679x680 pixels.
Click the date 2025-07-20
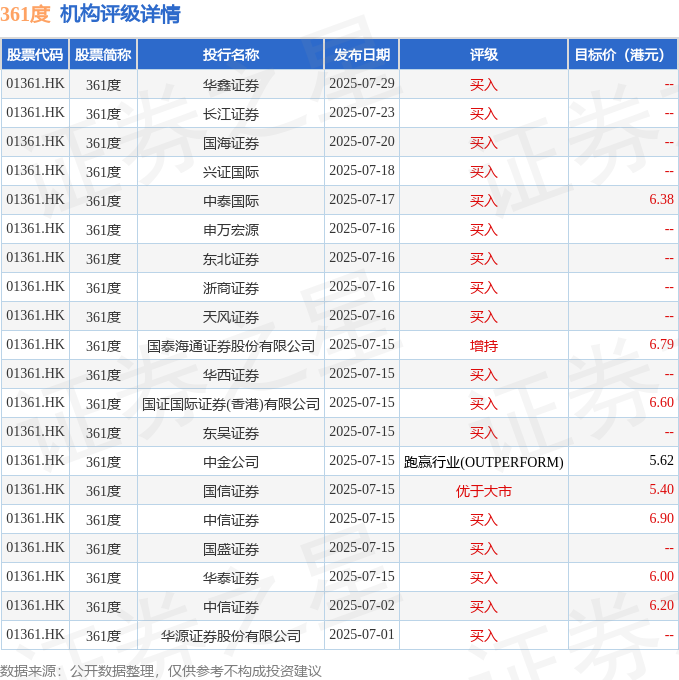(362, 141)
